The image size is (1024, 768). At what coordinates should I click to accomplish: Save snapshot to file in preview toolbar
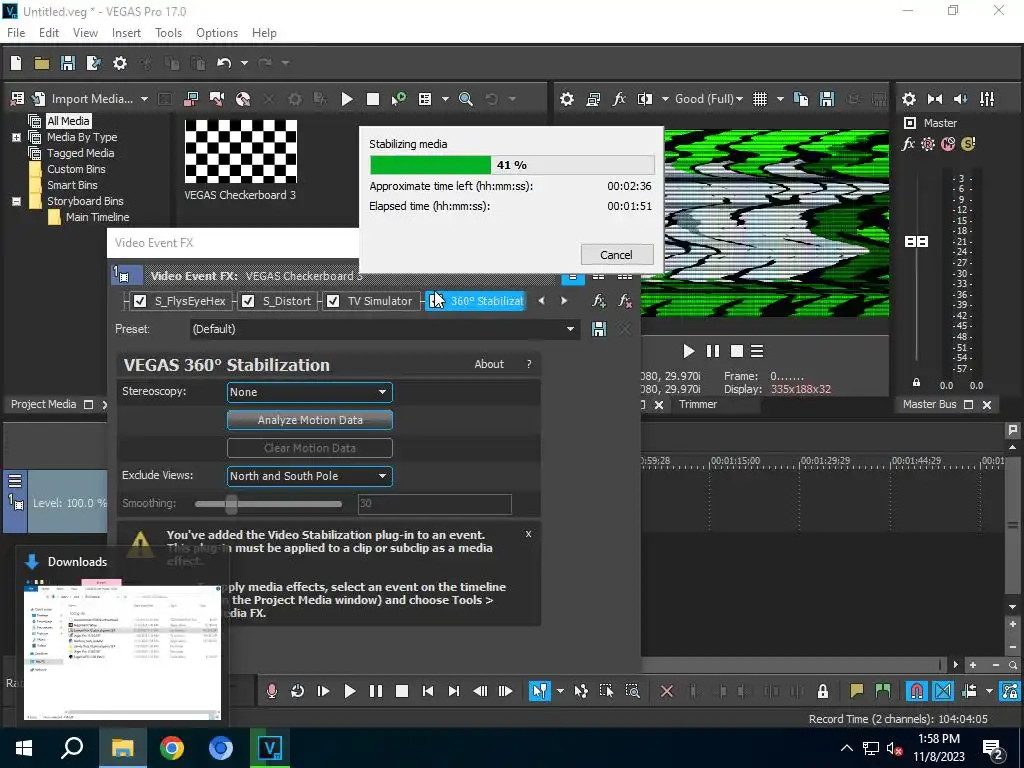[827, 99]
